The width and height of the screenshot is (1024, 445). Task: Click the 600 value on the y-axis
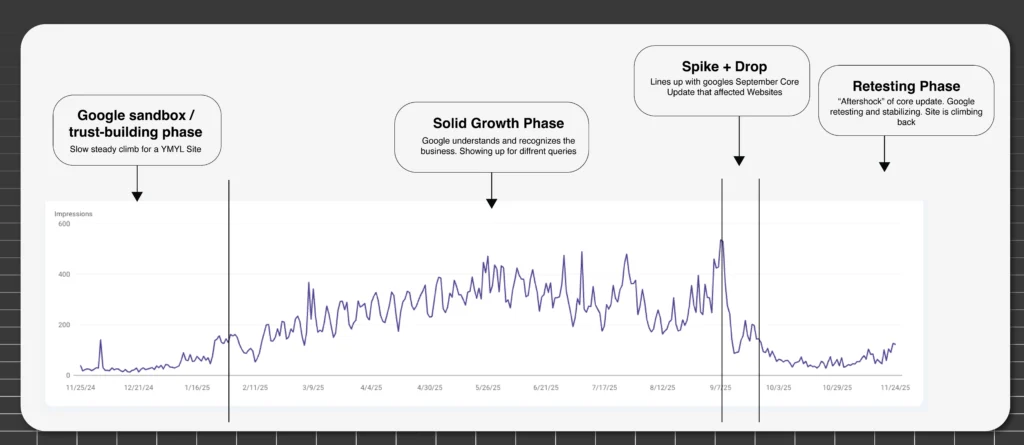[62, 224]
